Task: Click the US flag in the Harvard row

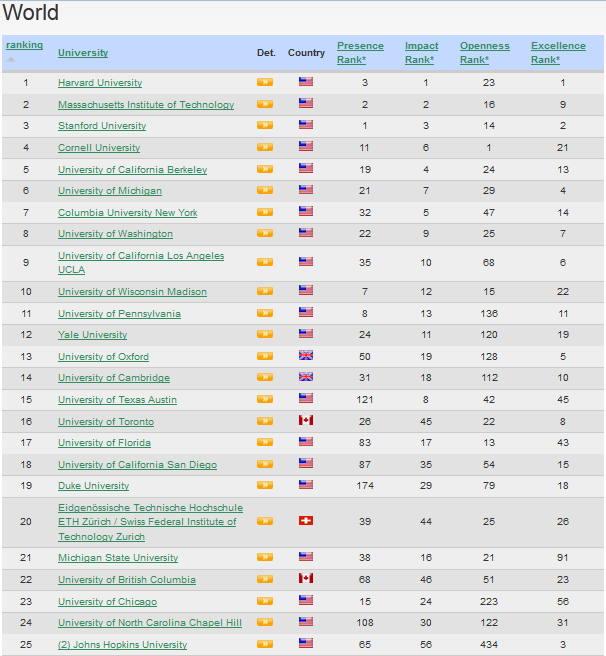Action: pyautogui.click(x=306, y=82)
